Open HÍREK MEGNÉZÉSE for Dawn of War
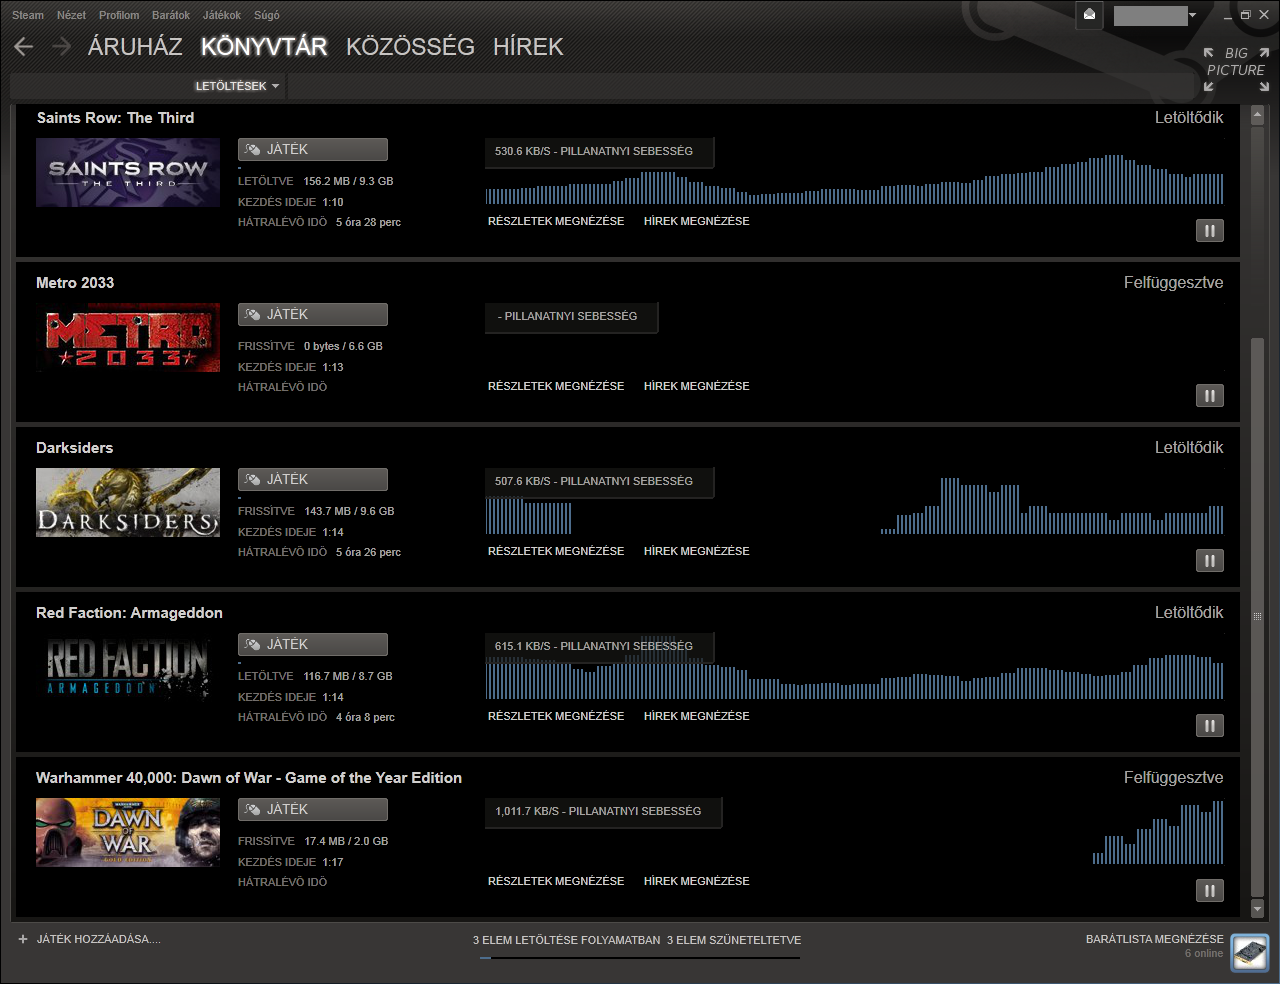 (697, 881)
